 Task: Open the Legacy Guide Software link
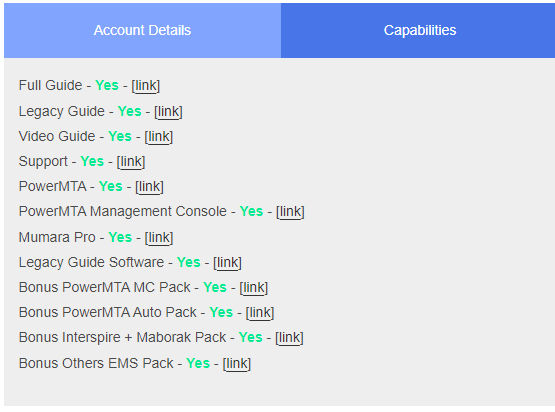pyautogui.click(x=227, y=263)
